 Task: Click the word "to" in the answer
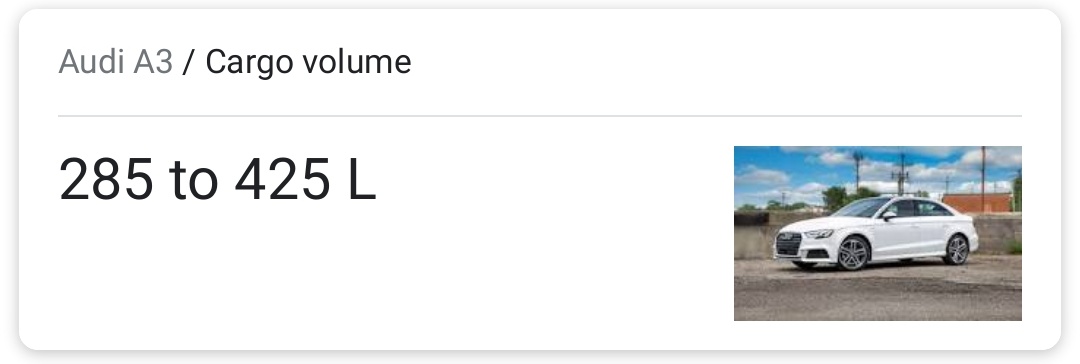(x=194, y=181)
